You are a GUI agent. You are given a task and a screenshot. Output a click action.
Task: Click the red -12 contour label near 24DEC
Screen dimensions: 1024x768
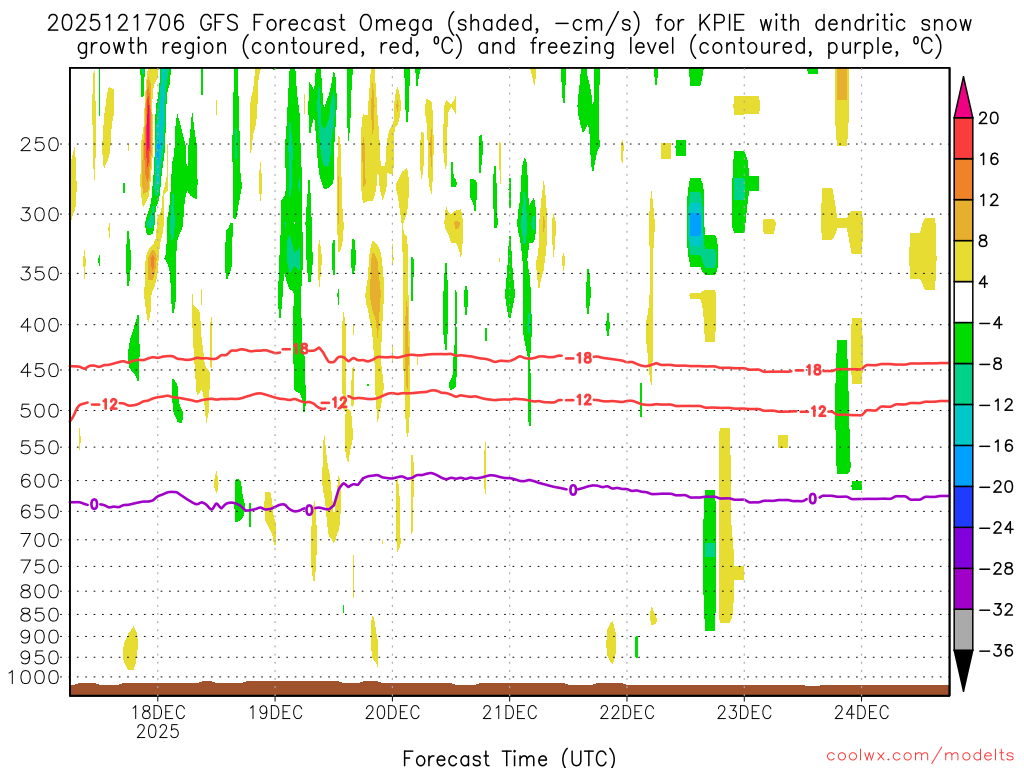tap(818, 411)
